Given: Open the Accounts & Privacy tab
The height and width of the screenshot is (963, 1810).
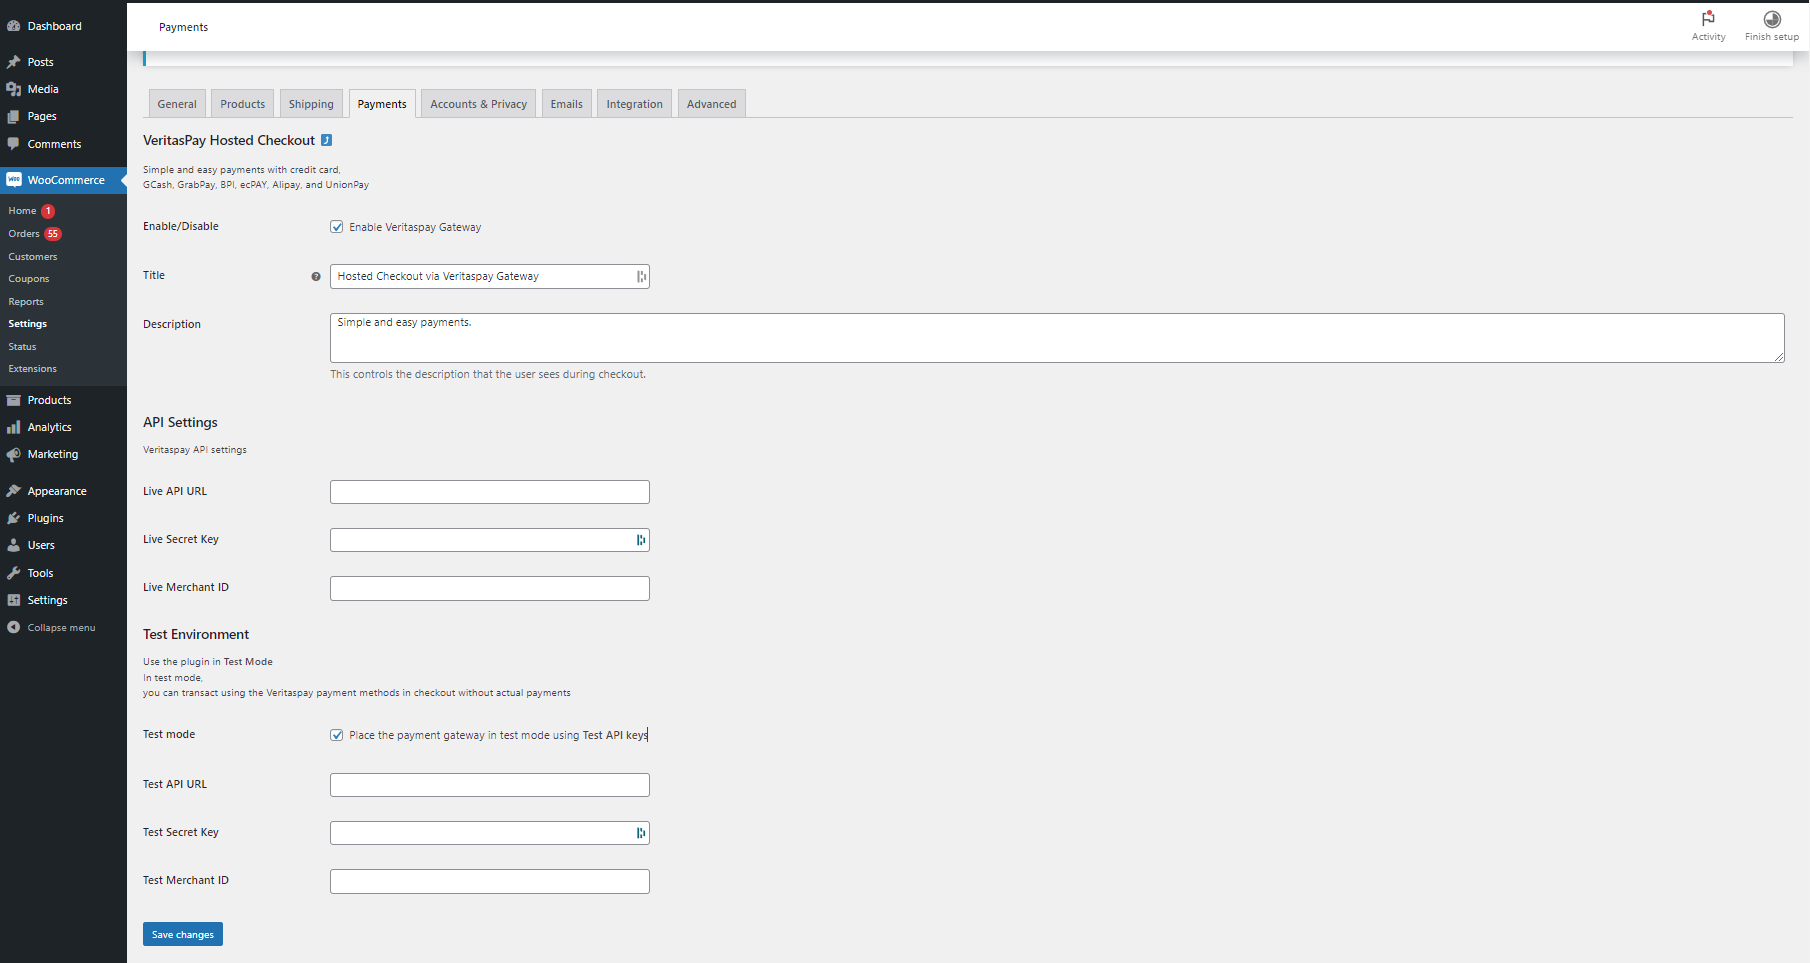Looking at the screenshot, I should click(478, 104).
